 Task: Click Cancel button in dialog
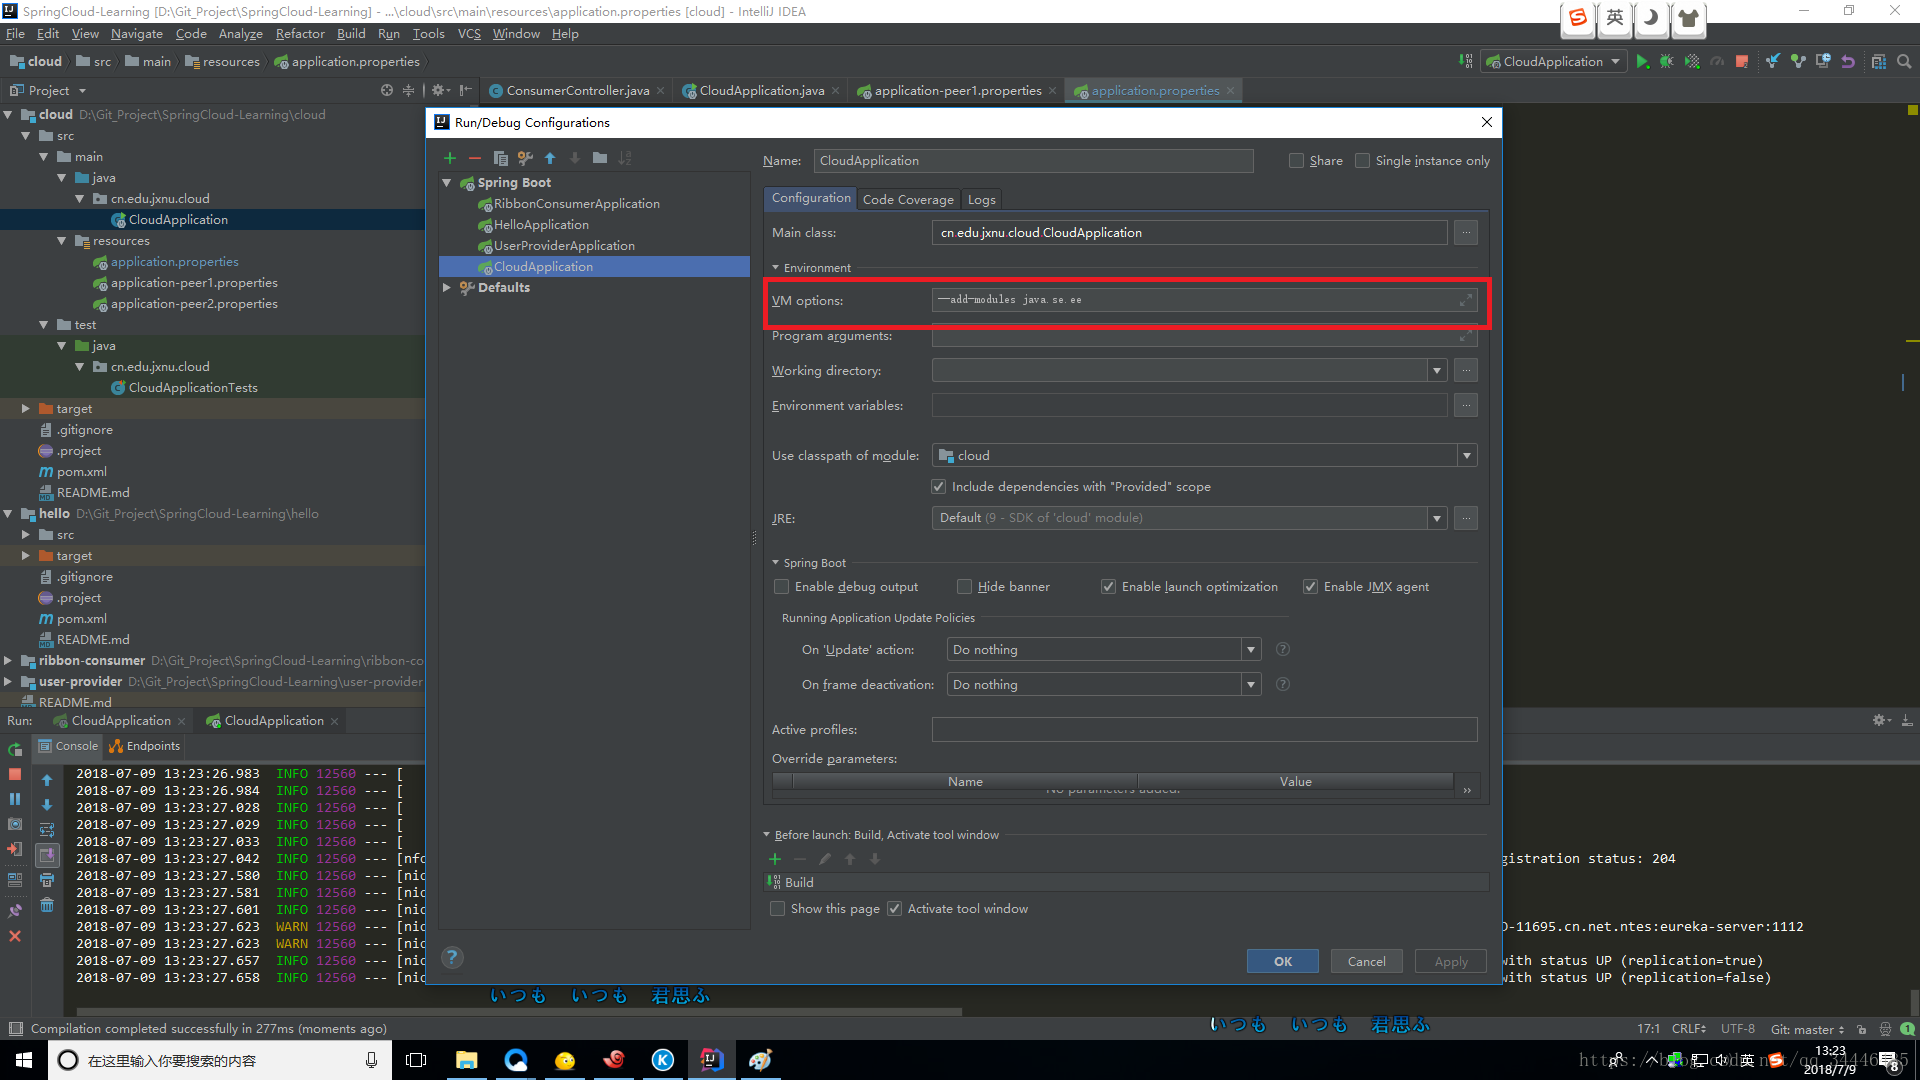point(1366,961)
